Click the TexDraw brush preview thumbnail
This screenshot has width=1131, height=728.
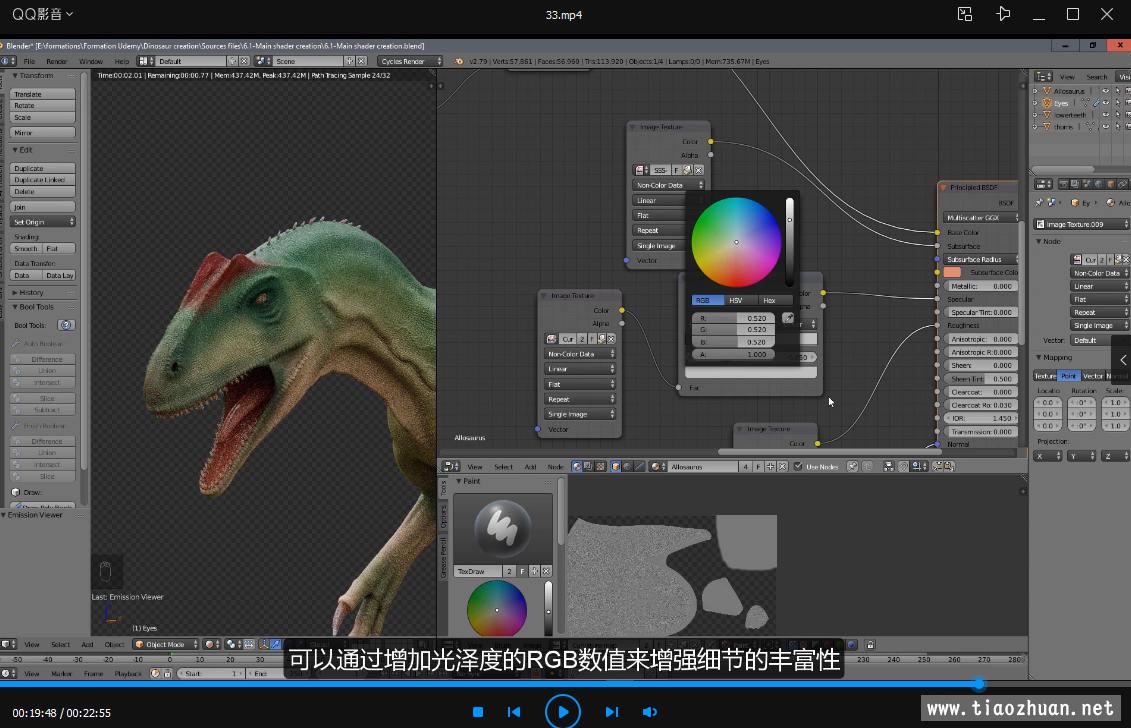click(x=503, y=529)
